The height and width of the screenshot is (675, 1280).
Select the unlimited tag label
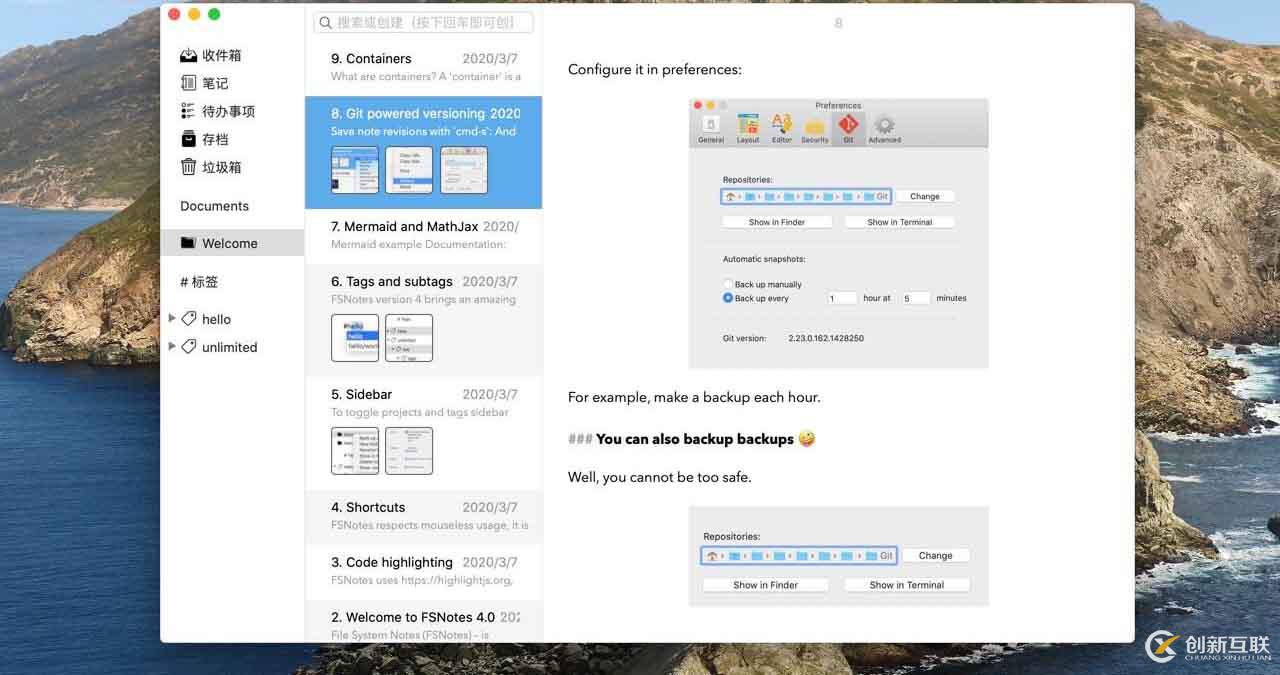229,347
